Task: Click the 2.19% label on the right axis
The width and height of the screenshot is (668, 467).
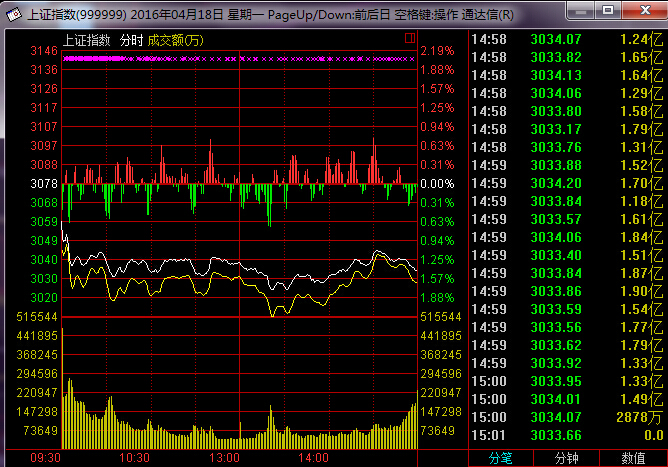Action: click(x=438, y=51)
